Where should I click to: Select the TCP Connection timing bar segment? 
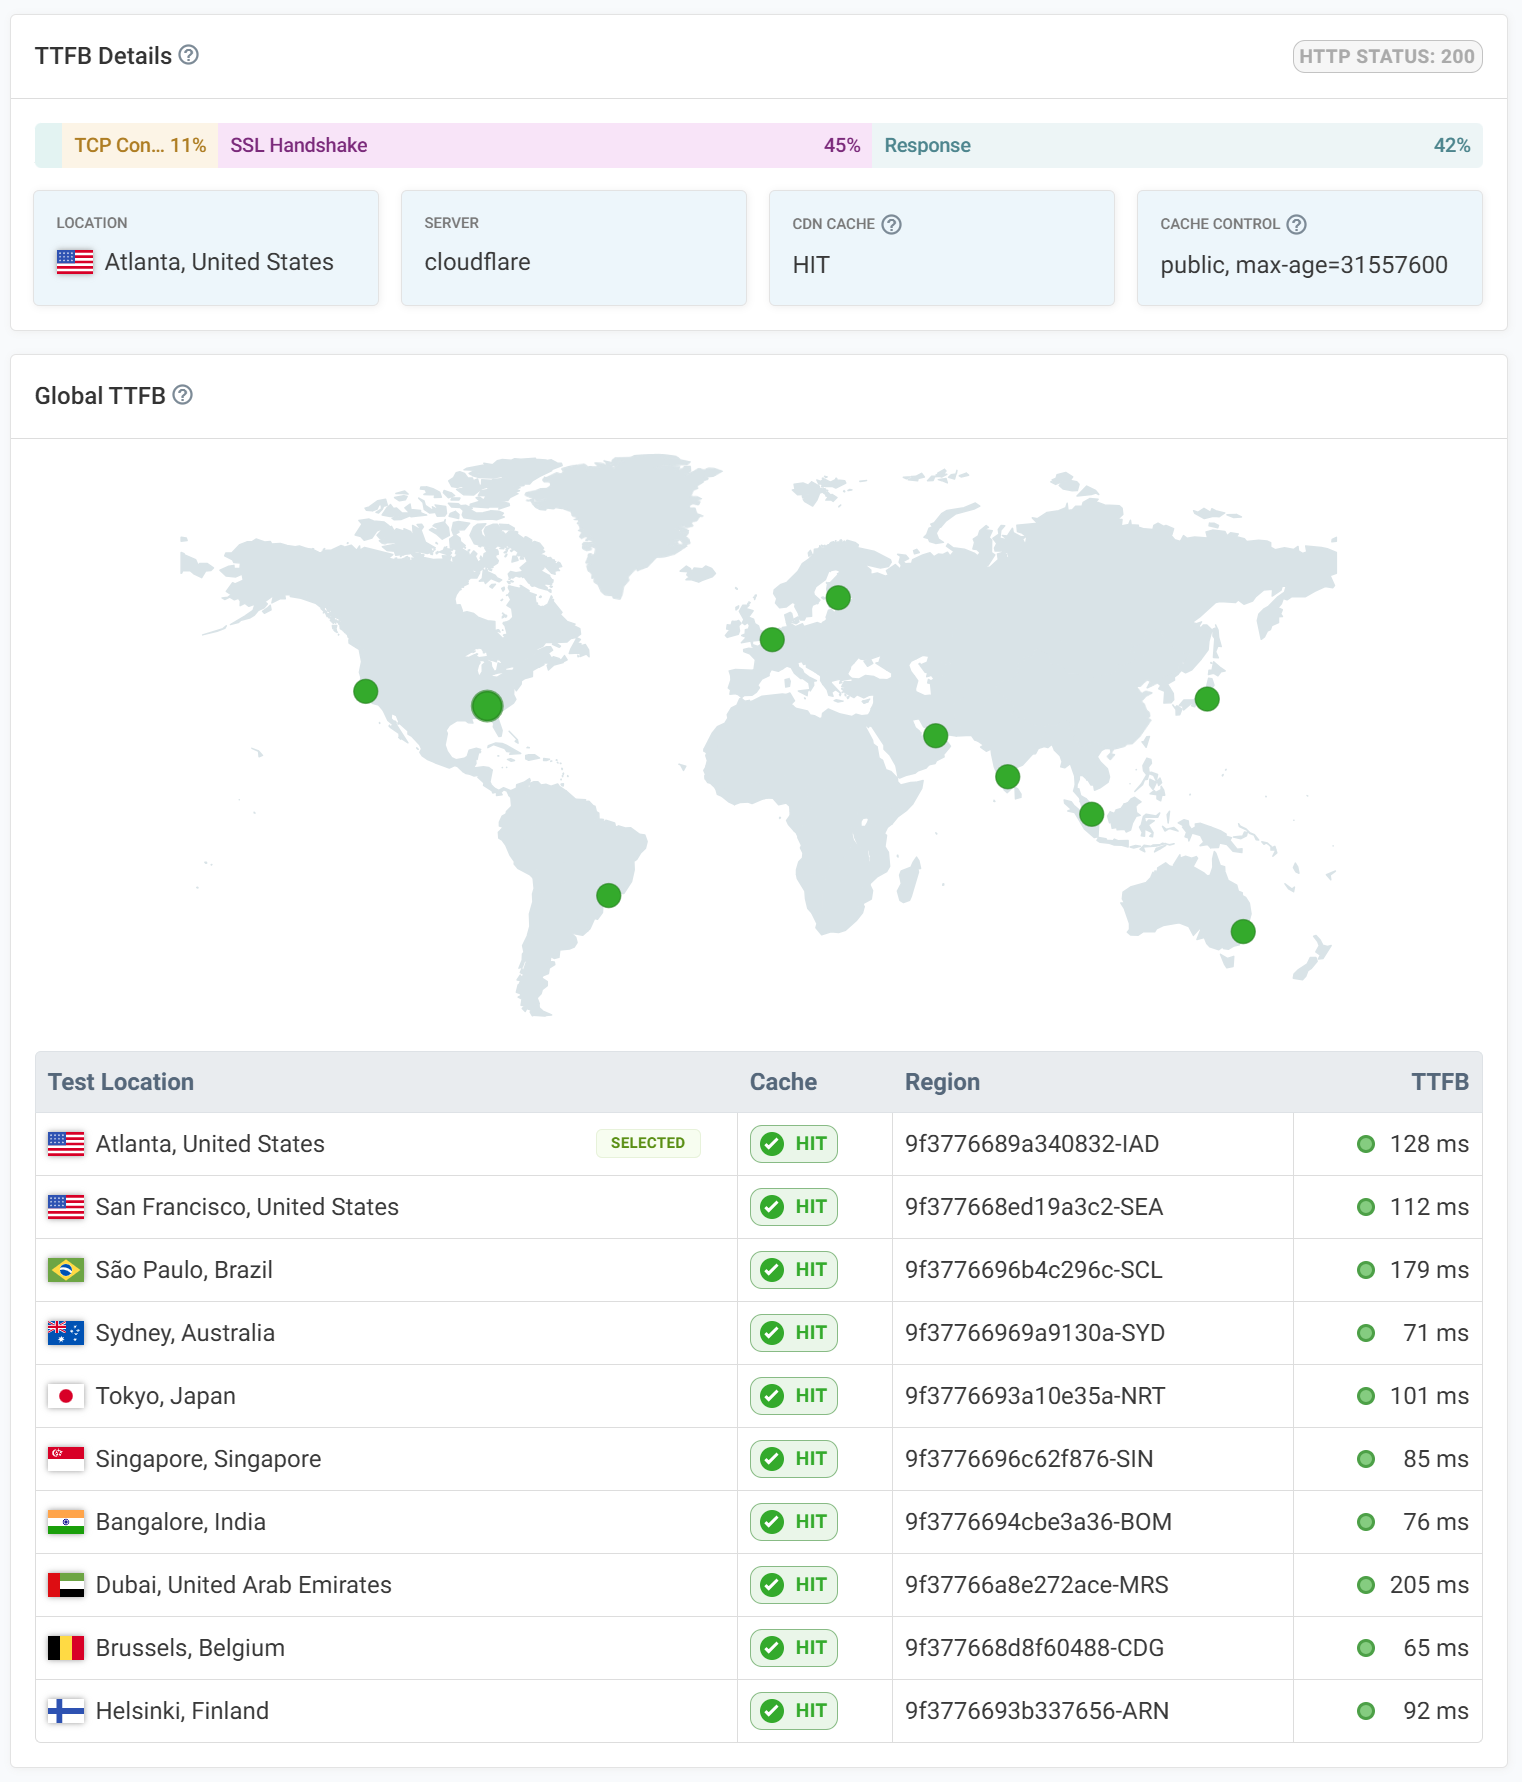click(140, 145)
